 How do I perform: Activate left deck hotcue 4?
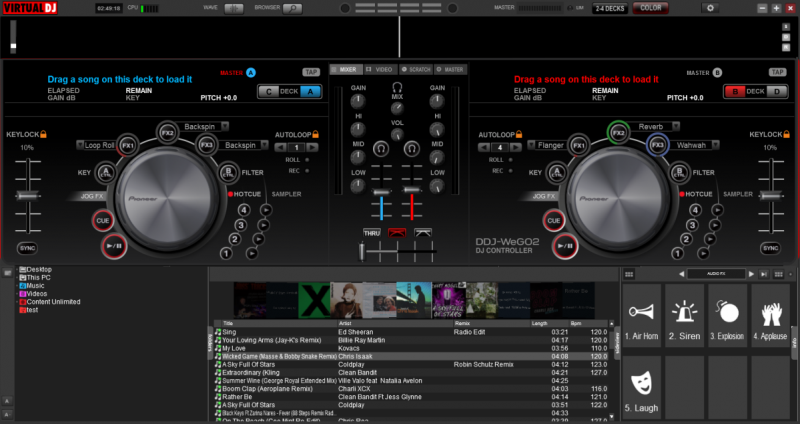[x=244, y=210]
